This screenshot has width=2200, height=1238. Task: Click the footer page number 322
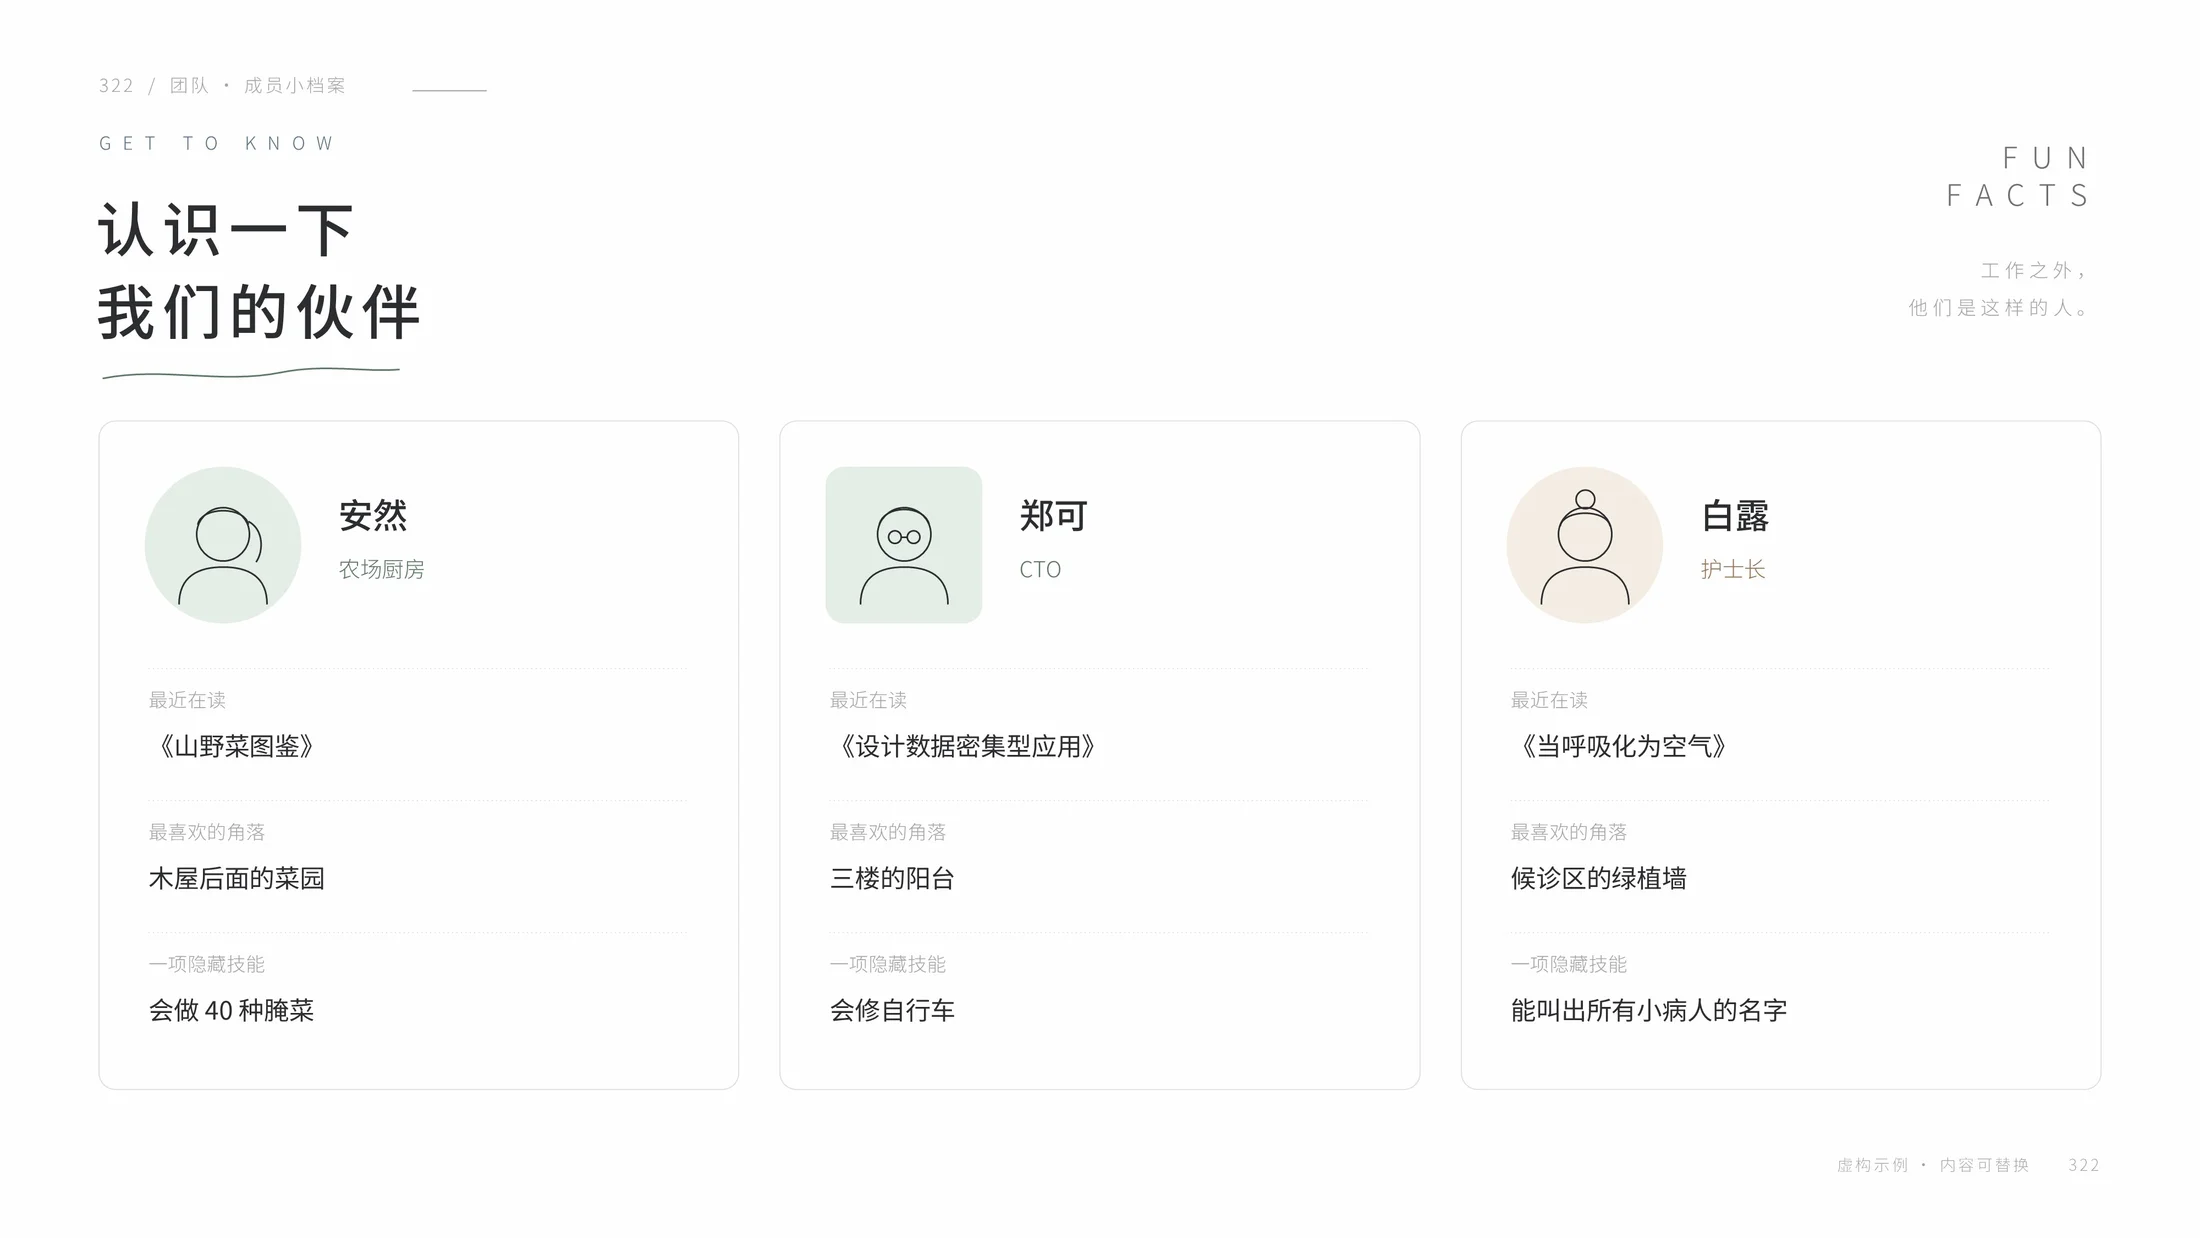pos(2084,1165)
